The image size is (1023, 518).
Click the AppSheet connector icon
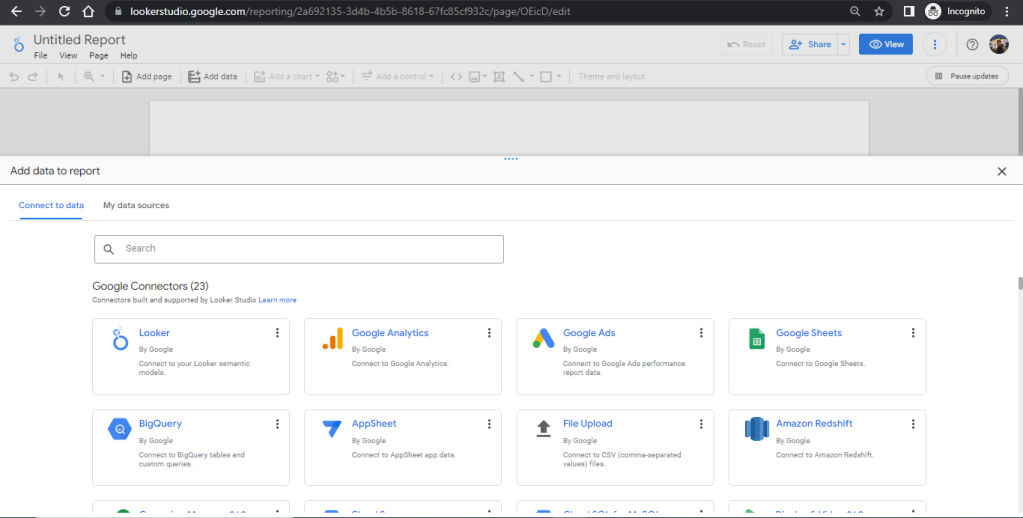tap(332, 430)
